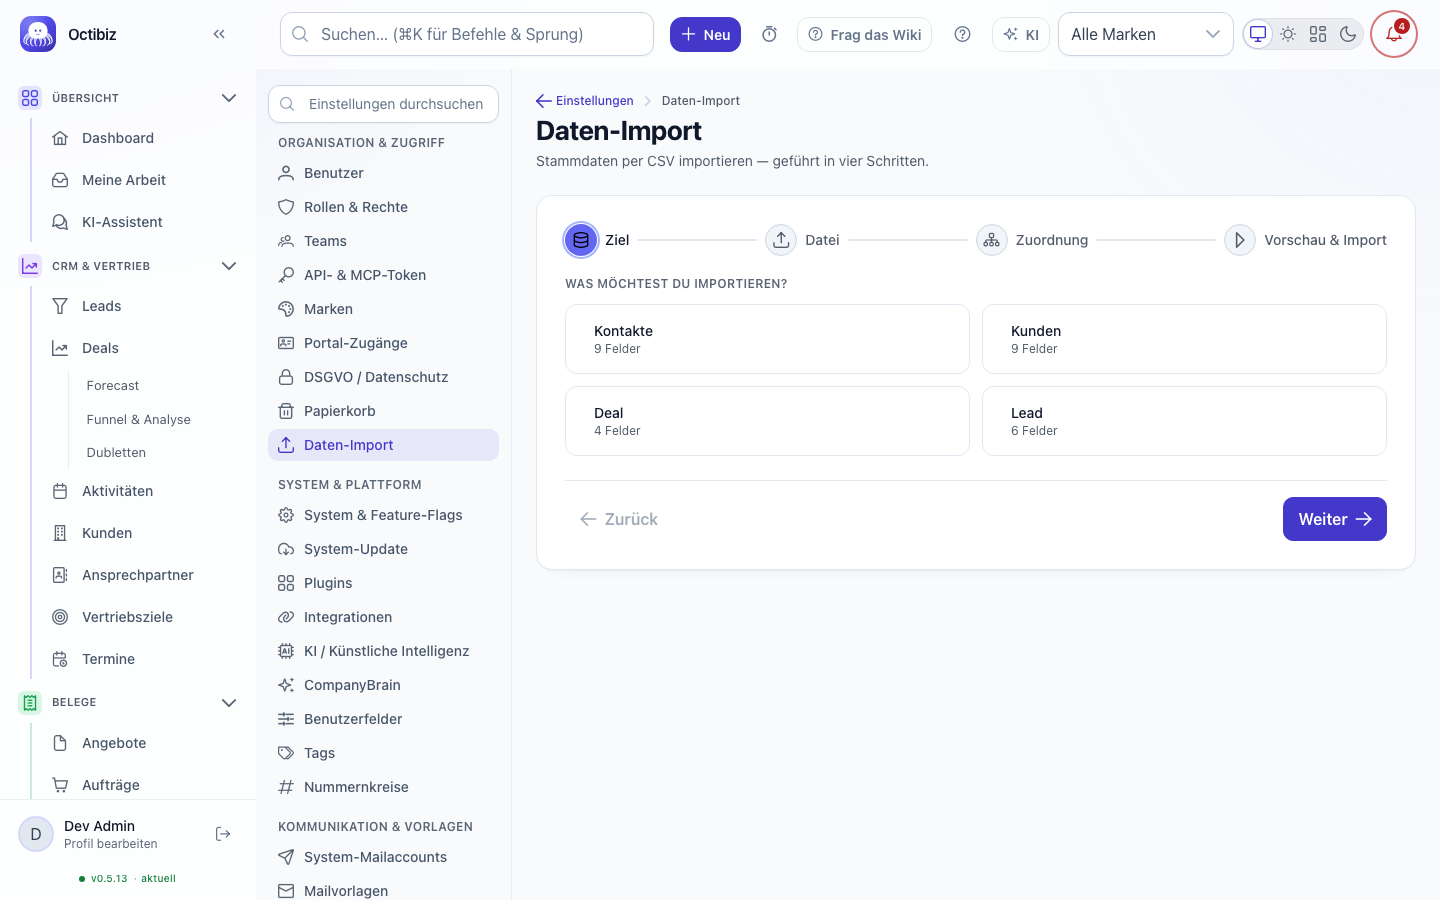The width and height of the screenshot is (1440, 900).
Task: Switch to dark theme moon icon
Action: (x=1348, y=34)
